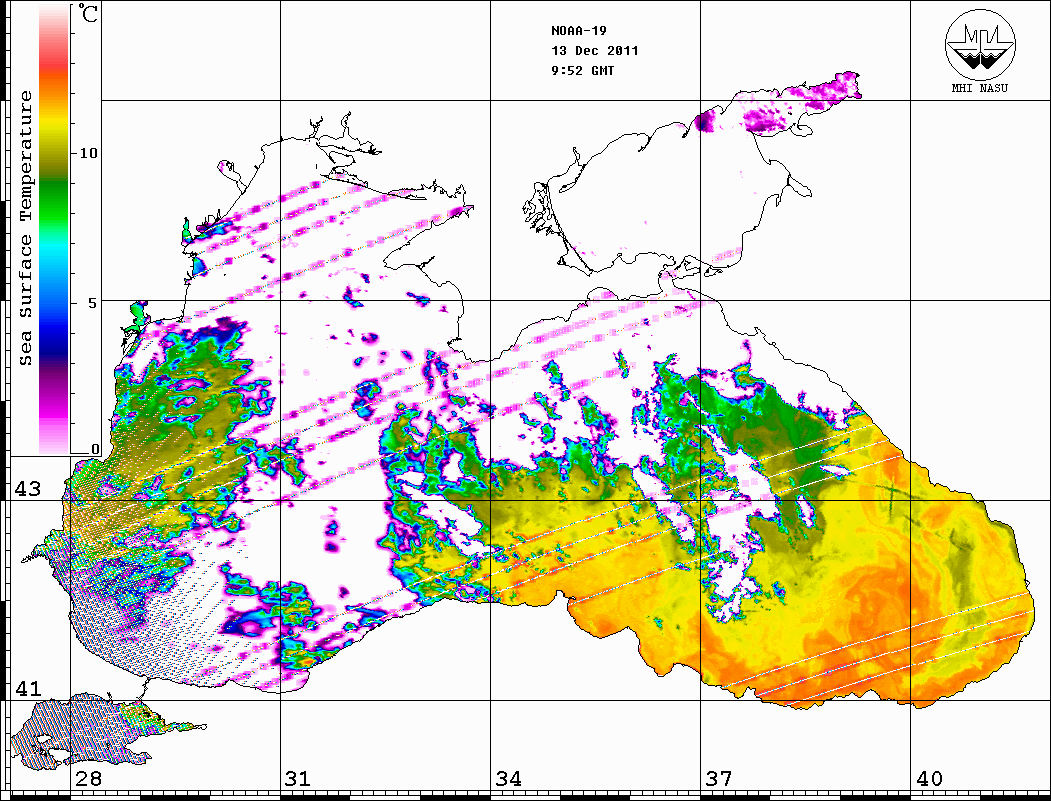Image resolution: width=1051 pixels, height=801 pixels.
Task: Select the 'MHI NASU' caption text
Action: (x=979, y=88)
